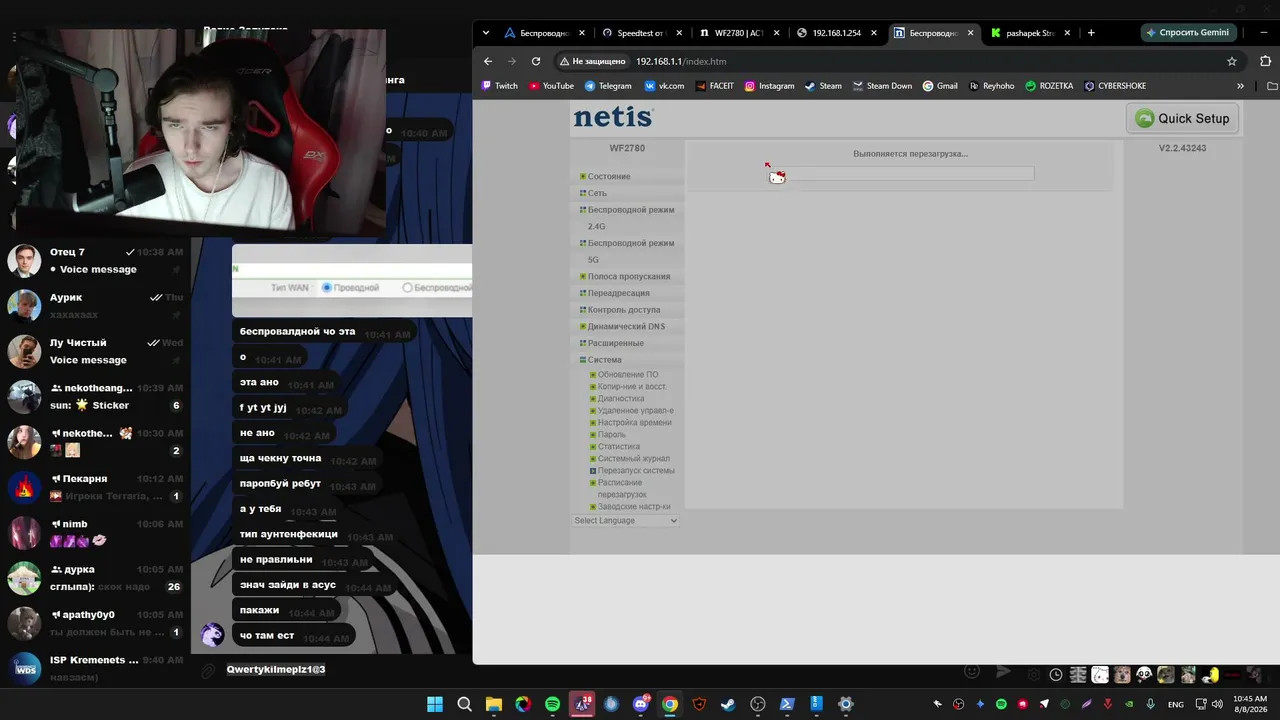Open Системный журнал page
1280x720 pixels.
(633, 459)
